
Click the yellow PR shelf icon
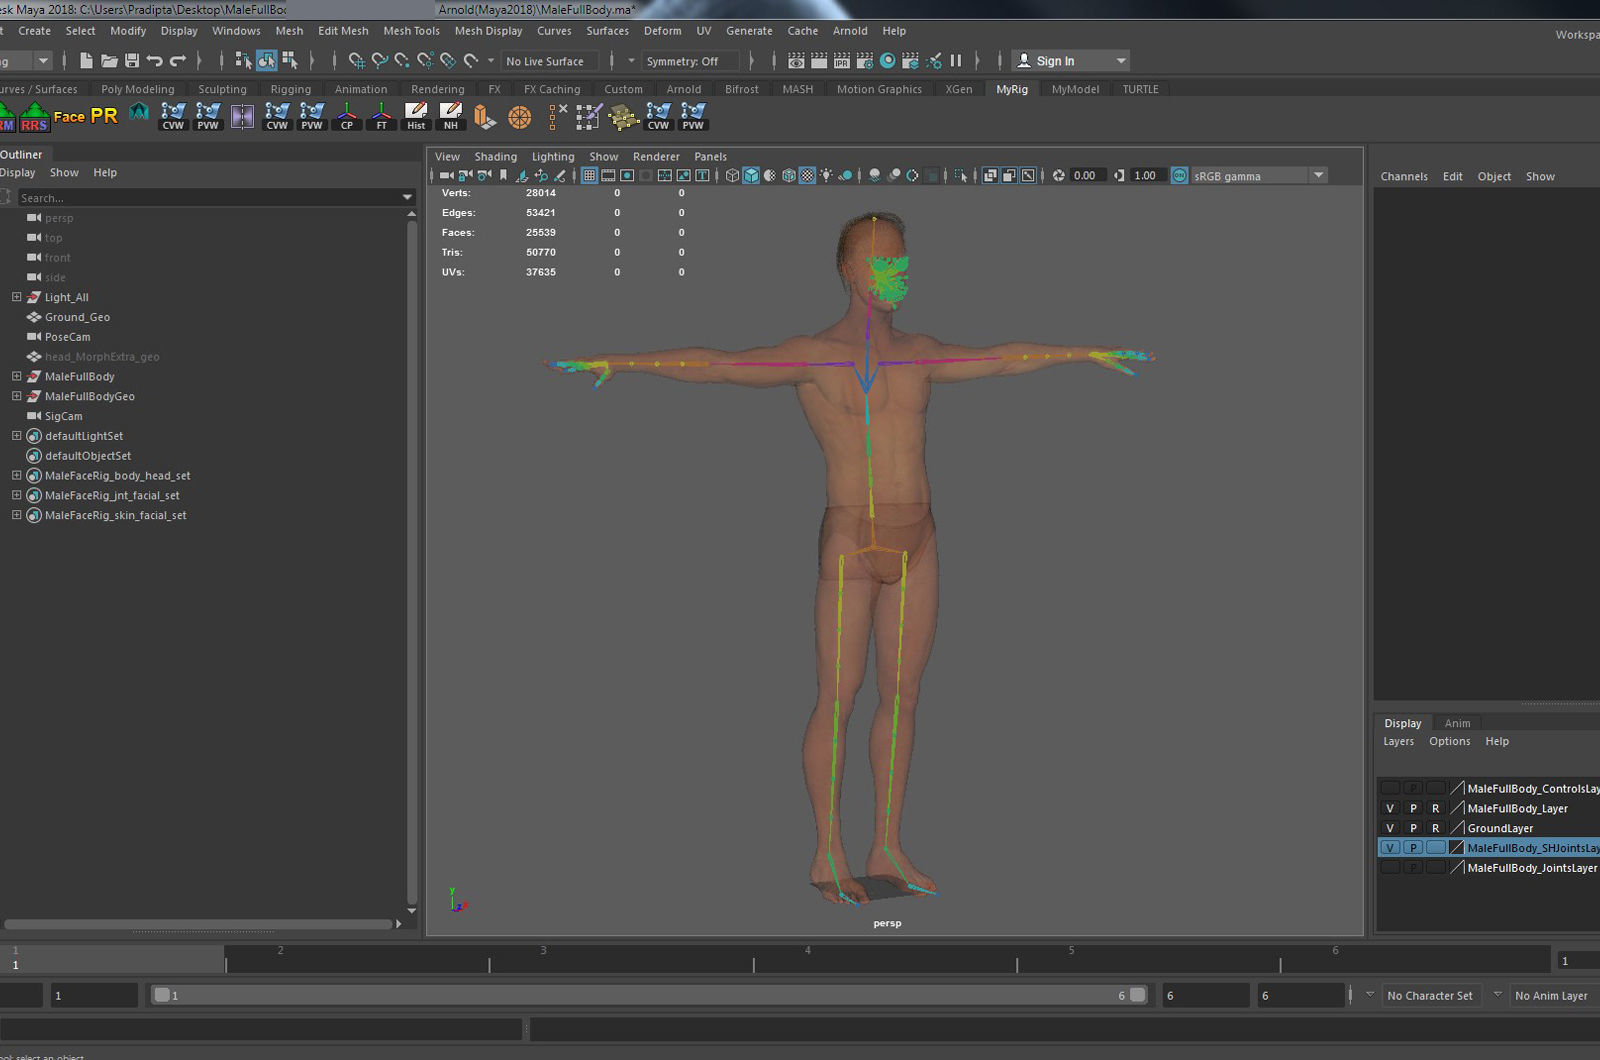coord(104,116)
